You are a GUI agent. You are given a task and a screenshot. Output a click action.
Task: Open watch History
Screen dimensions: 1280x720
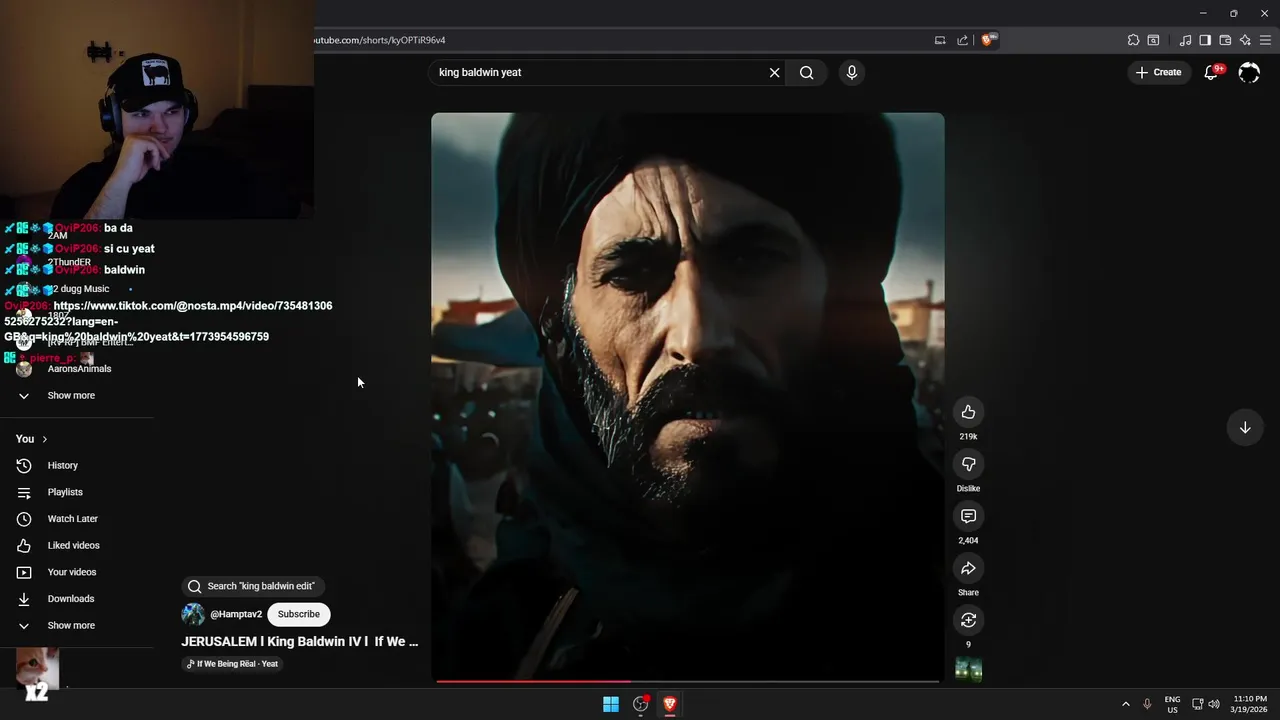62,466
